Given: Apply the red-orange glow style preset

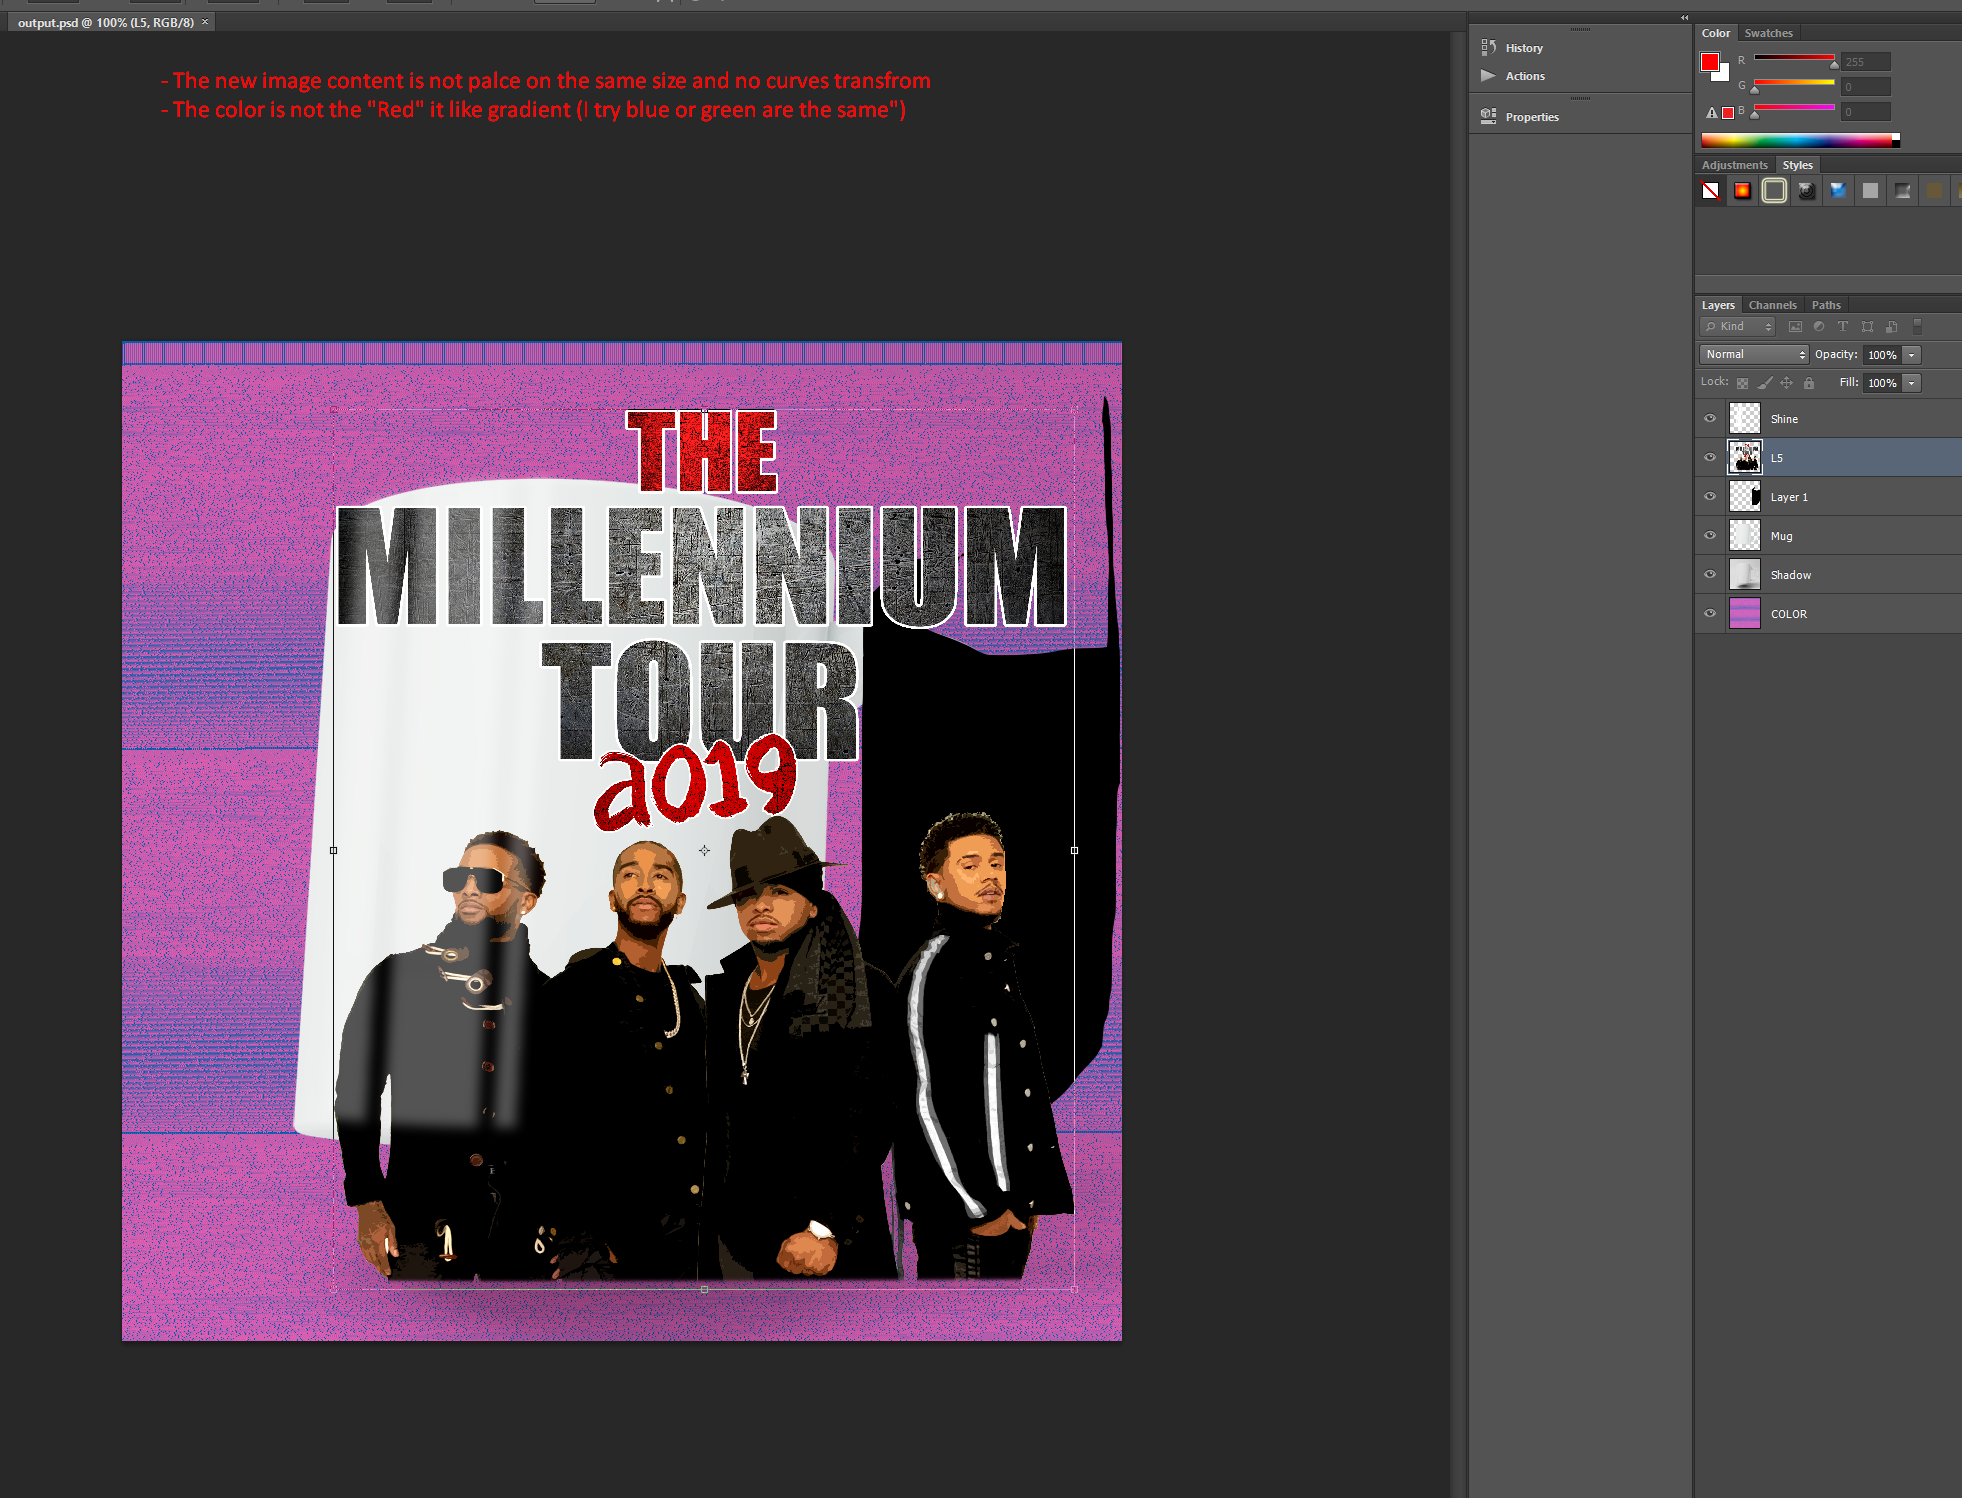Looking at the screenshot, I should coord(1743,190).
